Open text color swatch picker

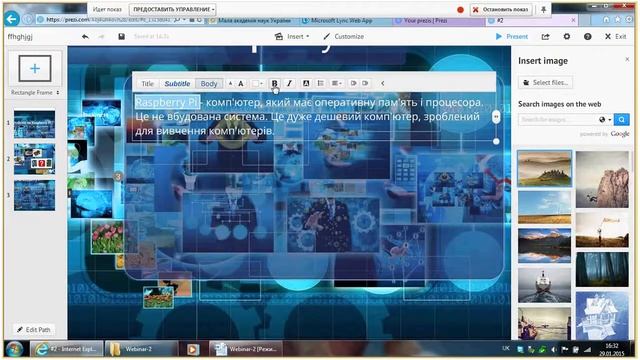(257, 84)
